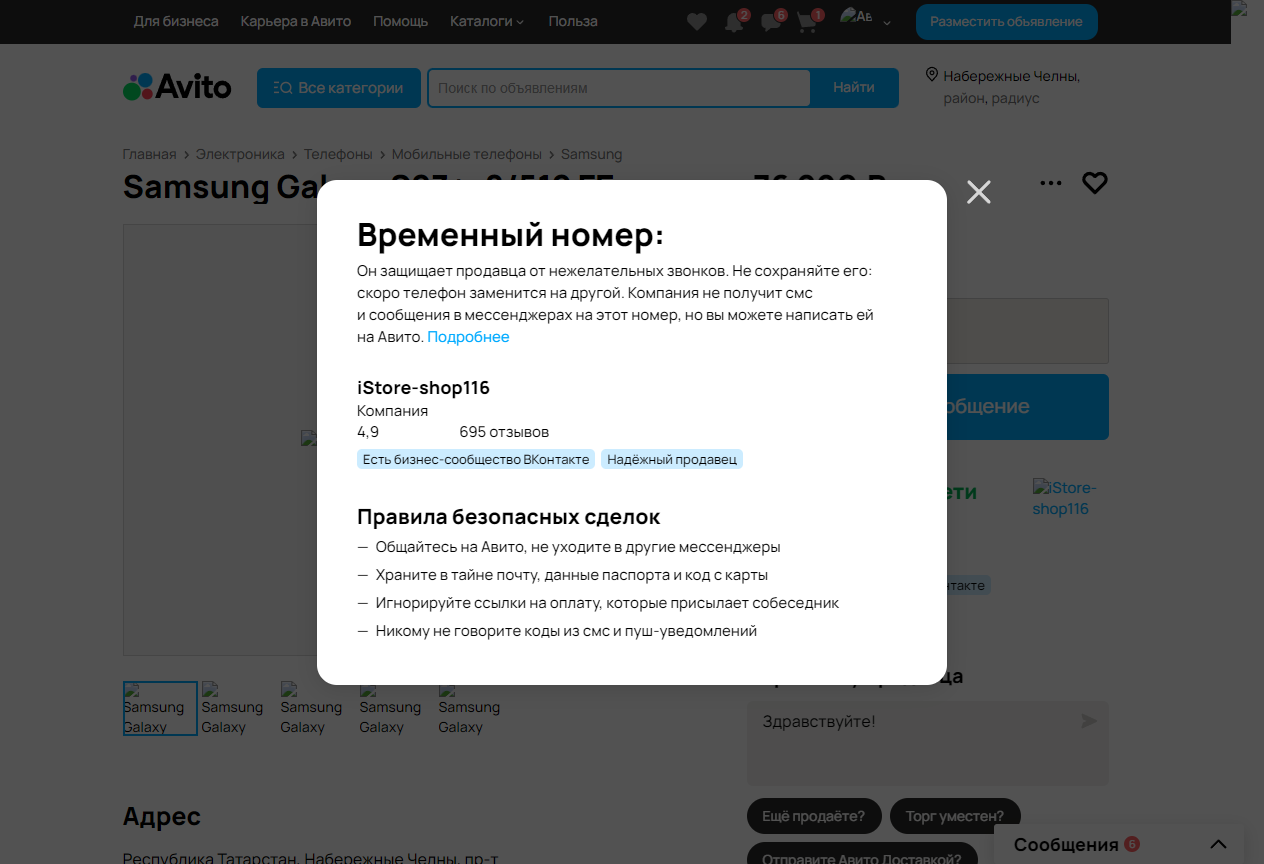Expand the Каталоги dropdown

[x=487, y=21]
